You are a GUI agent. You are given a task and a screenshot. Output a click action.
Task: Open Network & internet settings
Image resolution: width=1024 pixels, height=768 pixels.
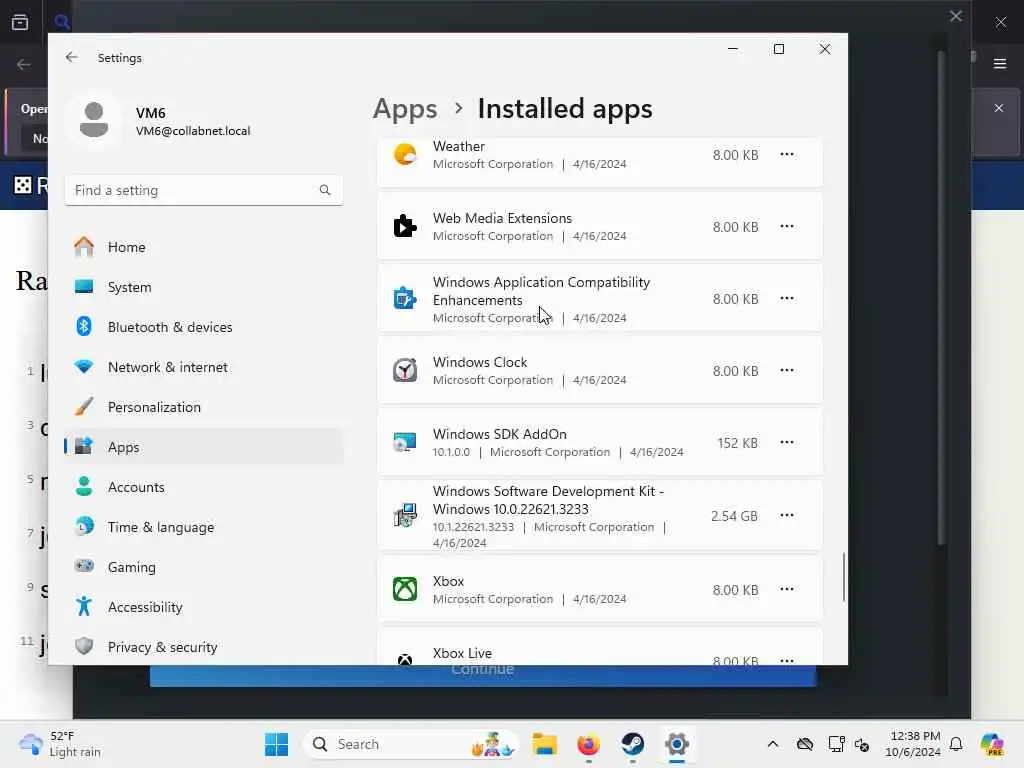tap(204, 366)
